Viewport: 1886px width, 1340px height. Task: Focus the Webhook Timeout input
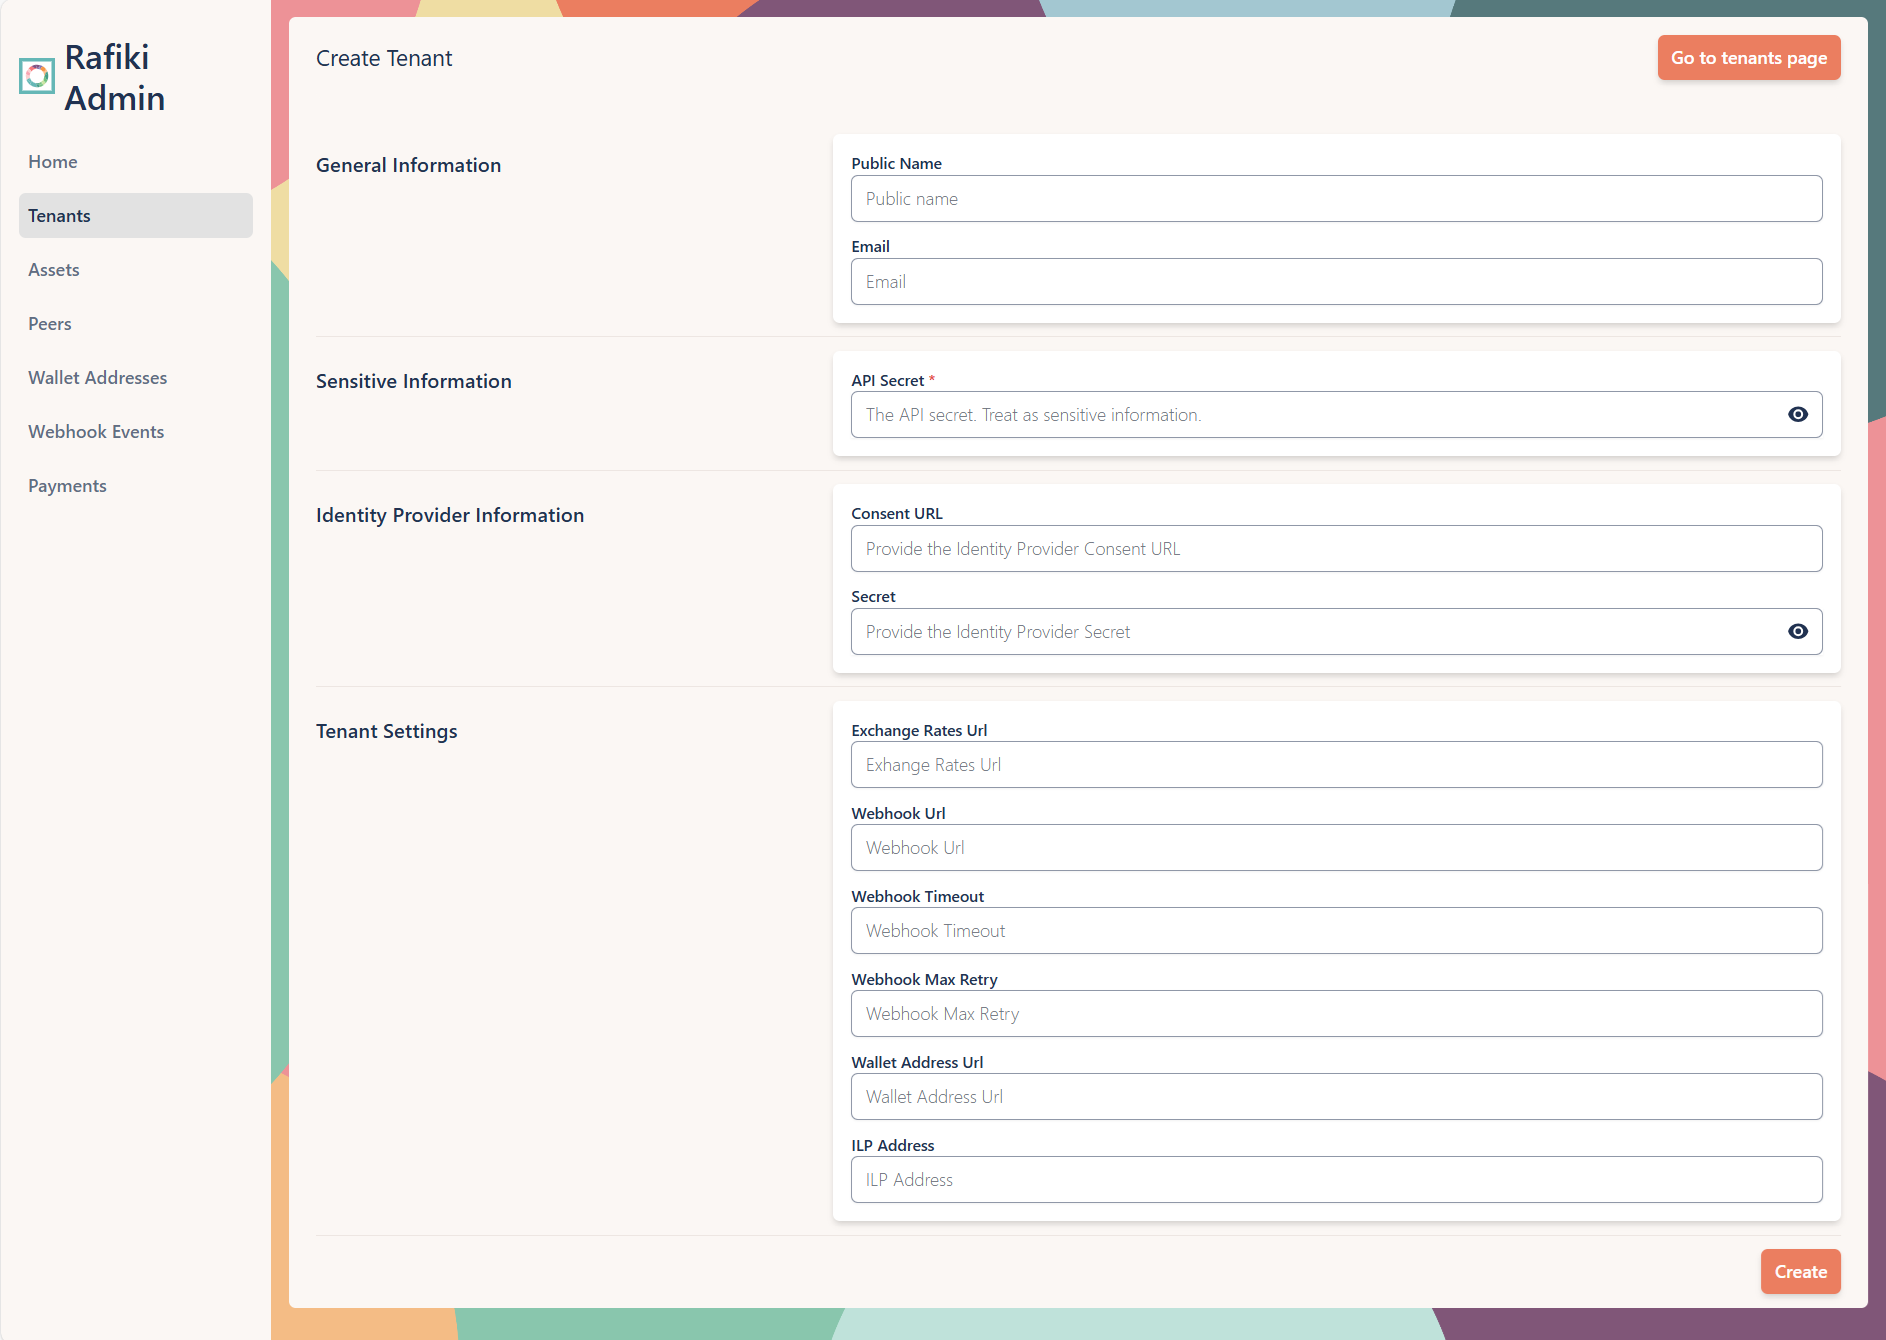(x=1336, y=930)
